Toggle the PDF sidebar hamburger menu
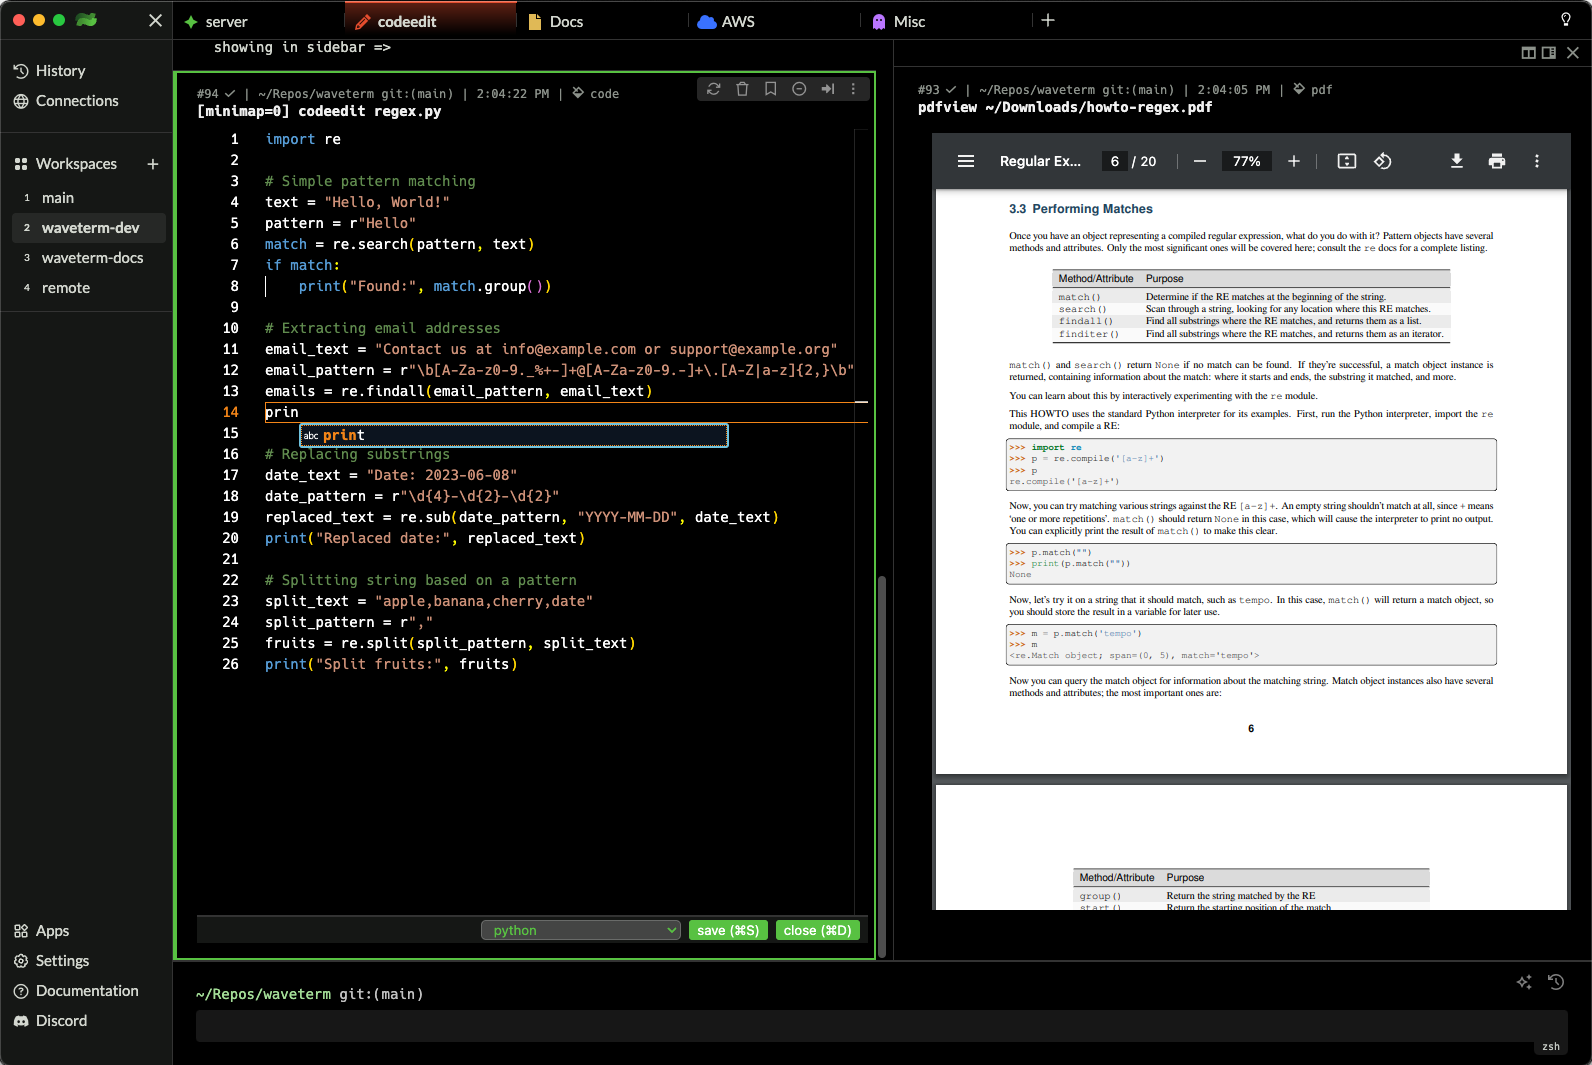1592x1065 pixels. [x=965, y=161]
